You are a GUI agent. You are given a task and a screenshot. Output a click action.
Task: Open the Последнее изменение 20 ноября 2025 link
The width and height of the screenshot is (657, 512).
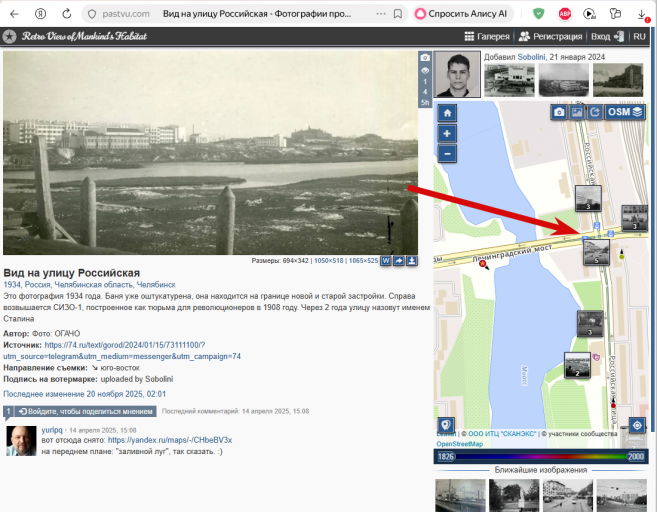(x=85, y=394)
